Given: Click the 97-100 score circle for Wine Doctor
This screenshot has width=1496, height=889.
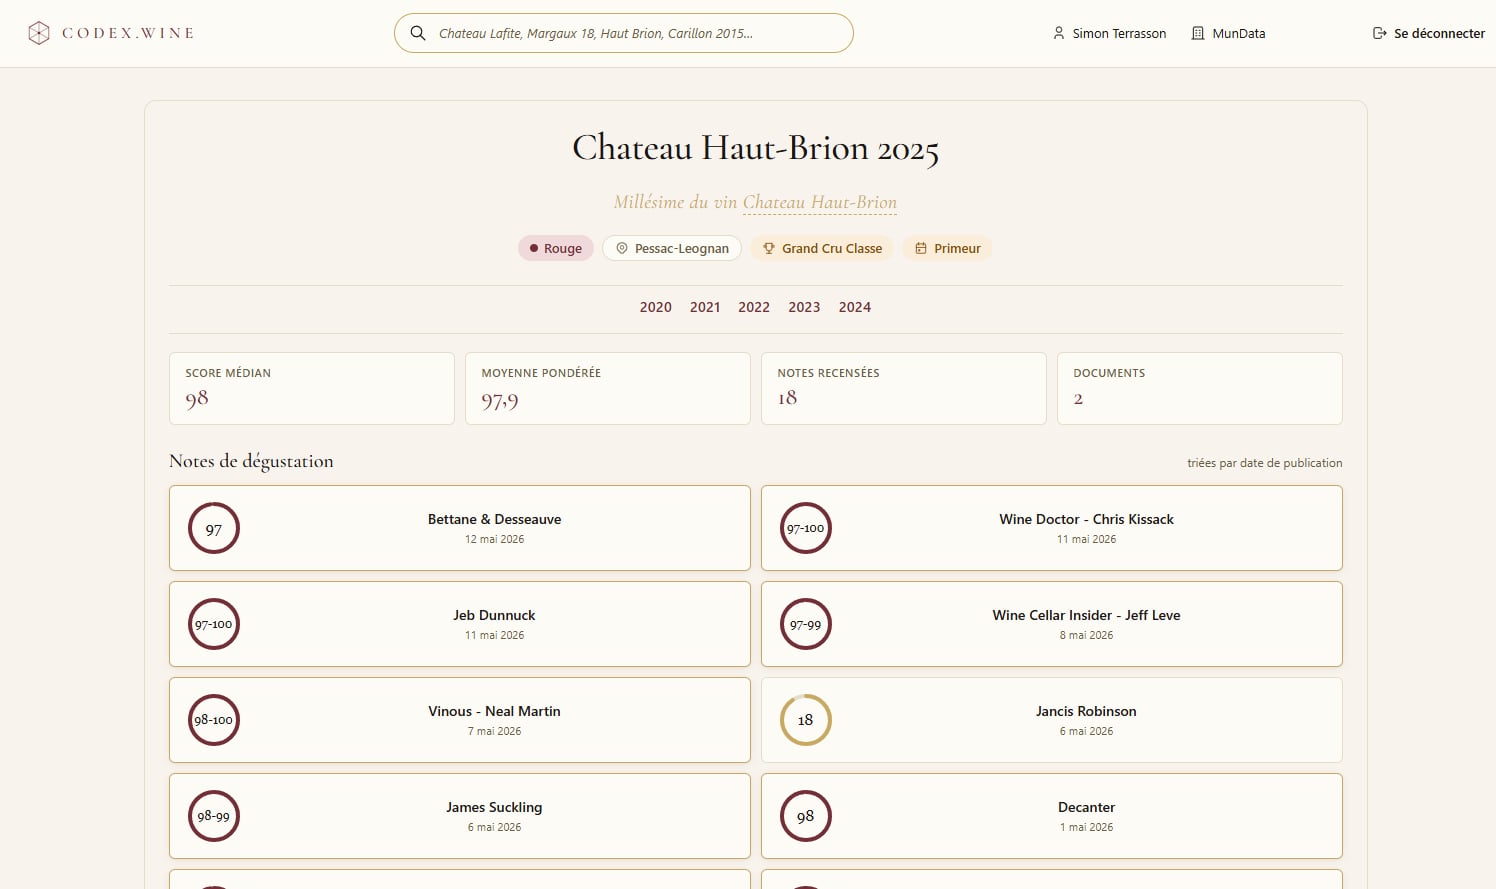Looking at the screenshot, I should point(806,528).
